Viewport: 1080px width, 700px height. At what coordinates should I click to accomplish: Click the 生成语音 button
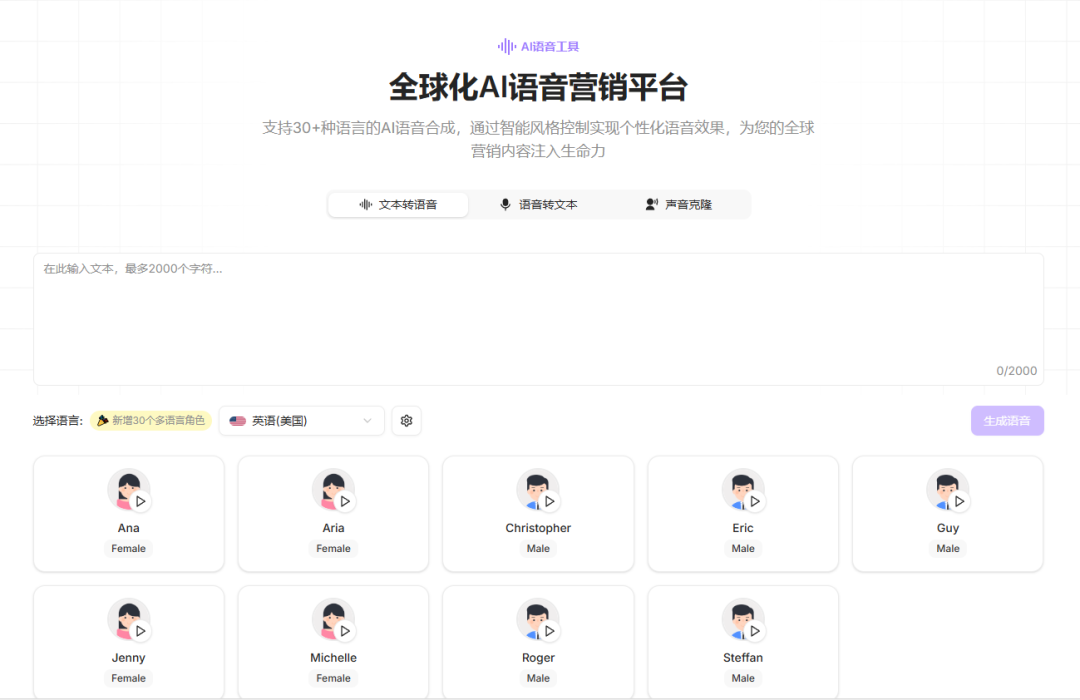click(x=1007, y=420)
